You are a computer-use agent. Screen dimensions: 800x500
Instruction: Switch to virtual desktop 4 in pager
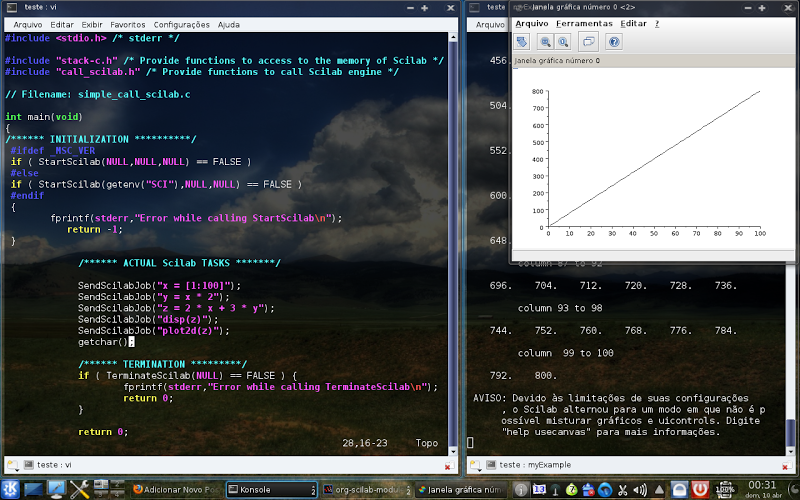(117, 494)
